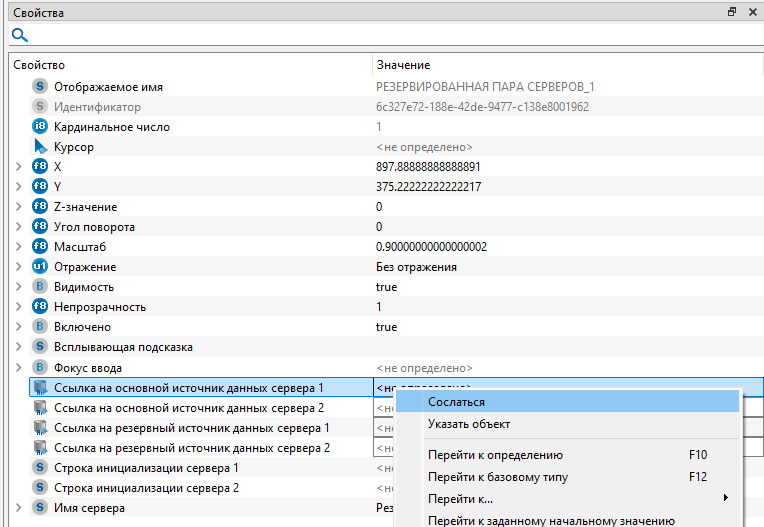Screen dimensions: 764x527
Task: Click the string icon beside Строка инициализации сервера 1
Action: click(x=40, y=468)
